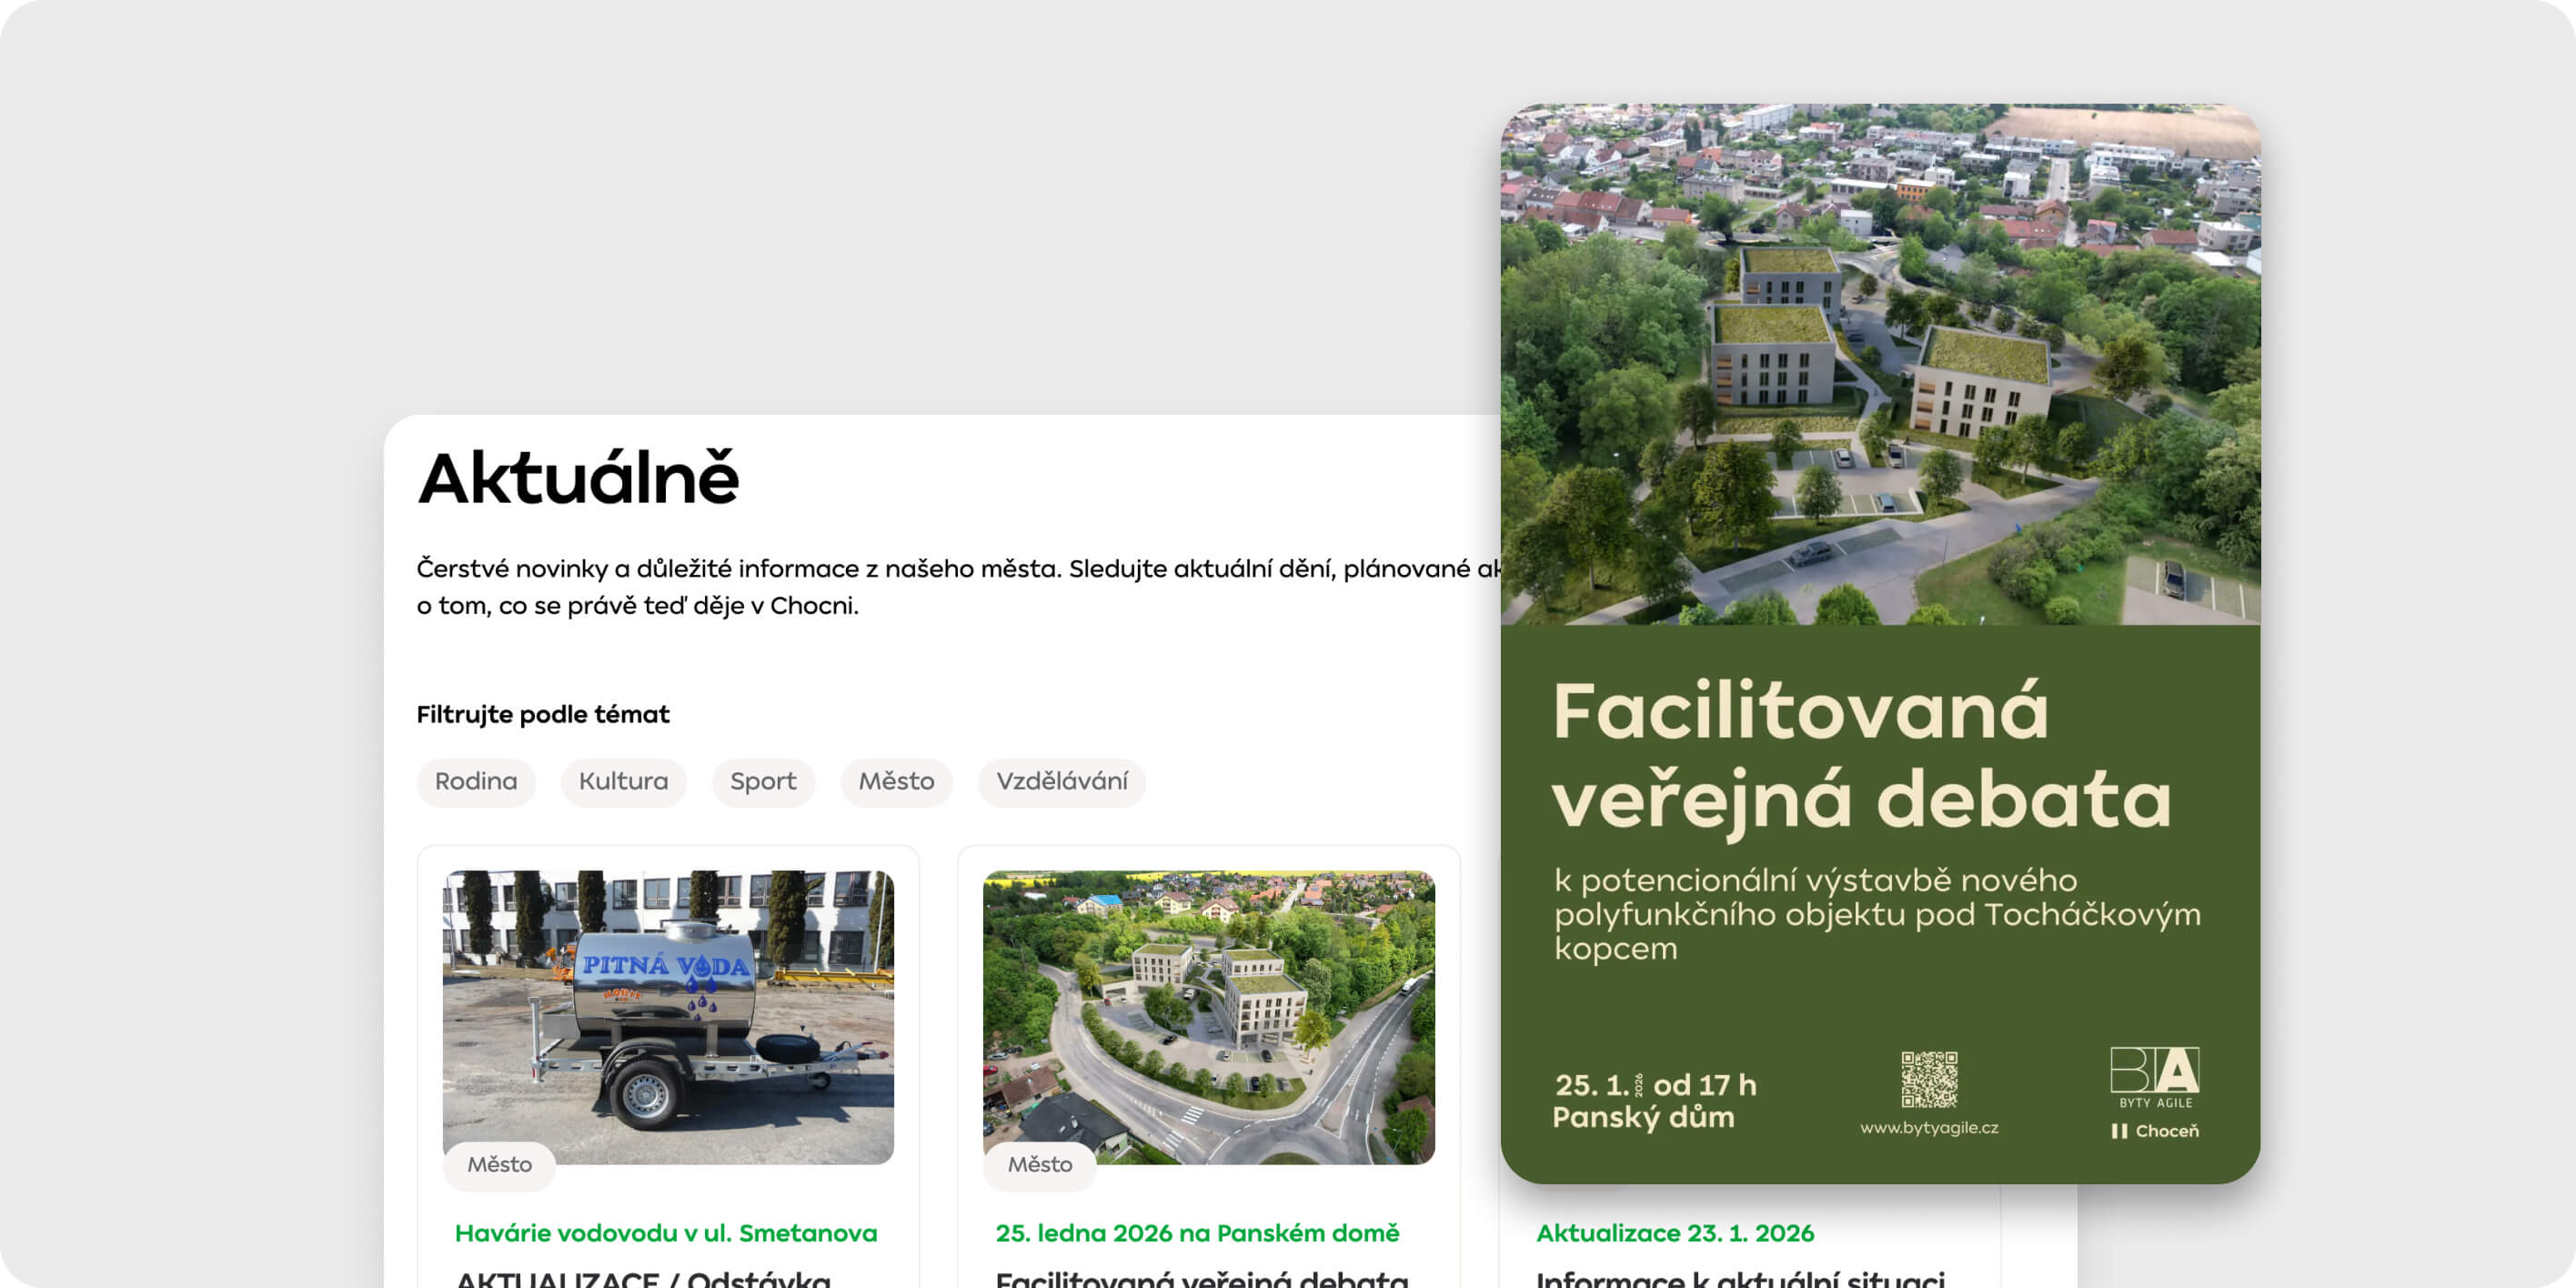Image resolution: width=2576 pixels, height=1288 pixels.
Task: Open the www.bytyagile.cz web address
Action: (x=1929, y=1128)
